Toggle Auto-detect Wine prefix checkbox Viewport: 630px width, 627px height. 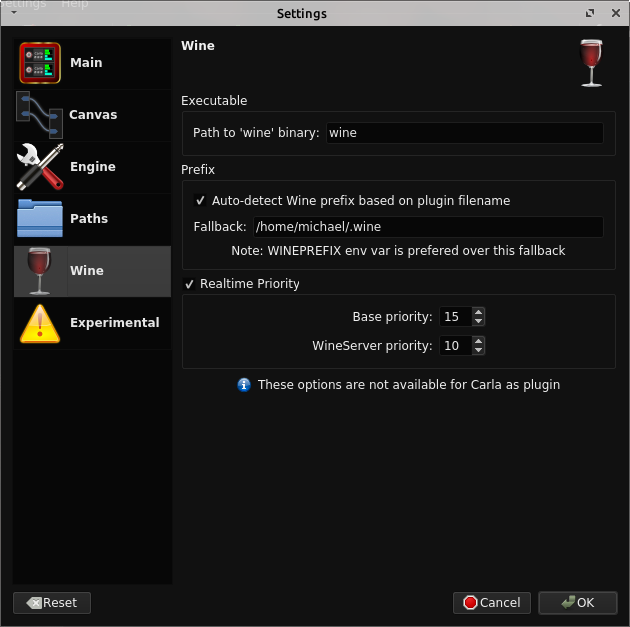[200, 200]
